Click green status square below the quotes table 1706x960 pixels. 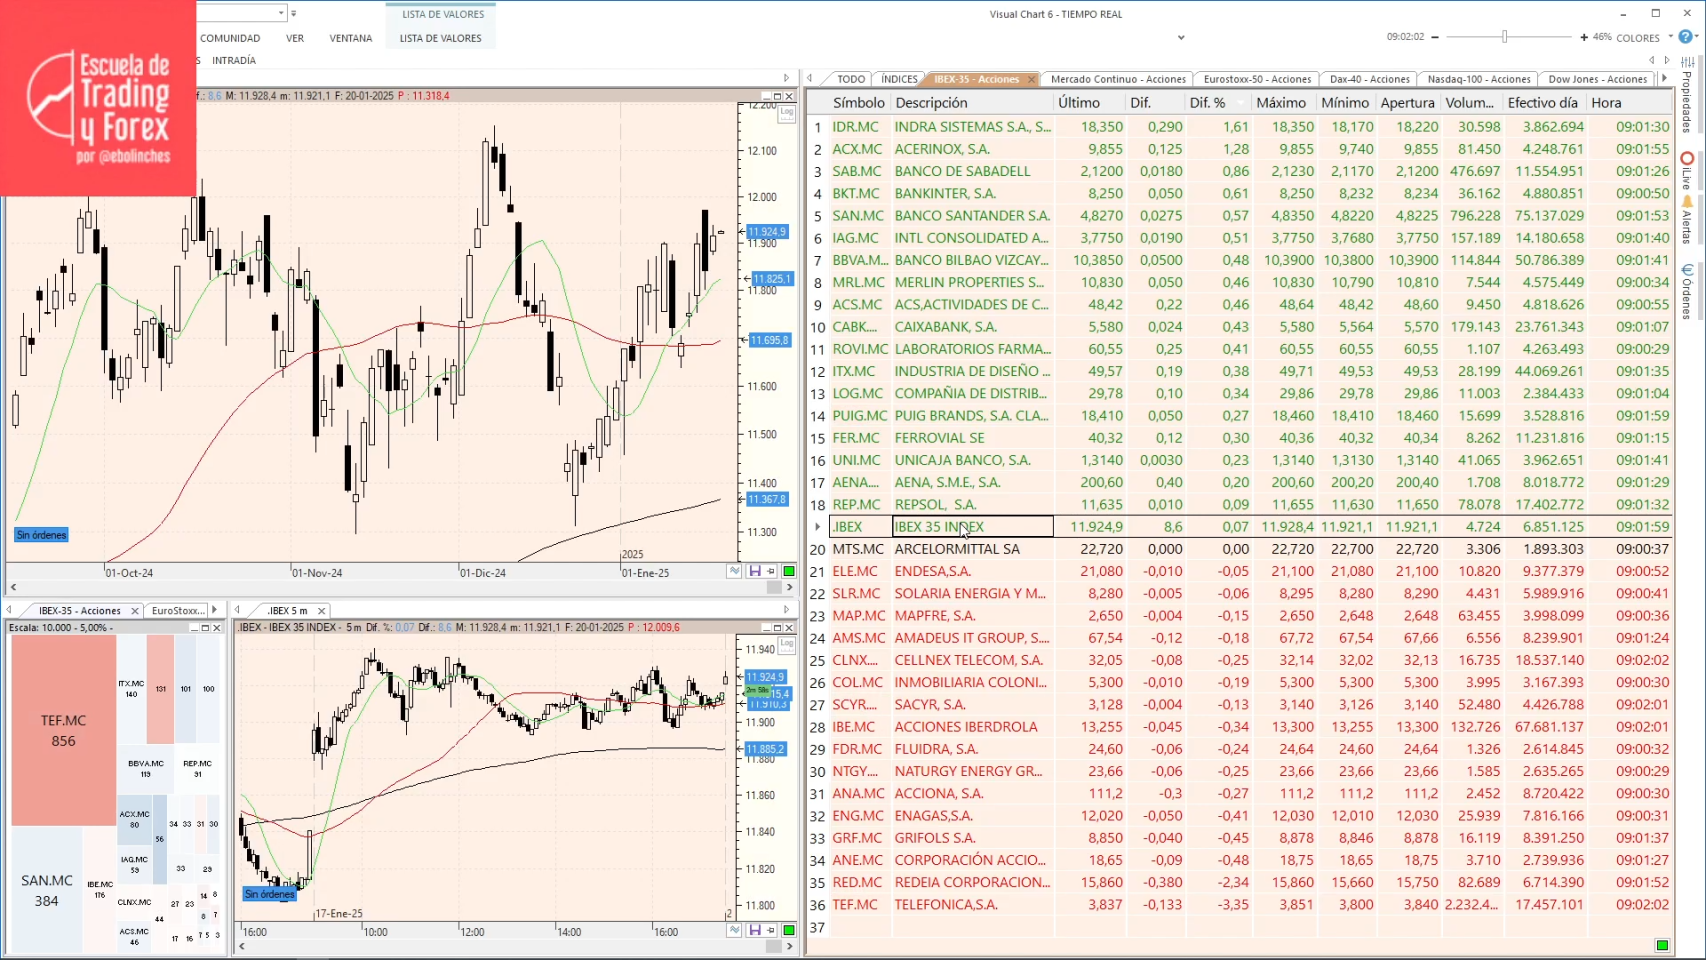tap(1662, 945)
